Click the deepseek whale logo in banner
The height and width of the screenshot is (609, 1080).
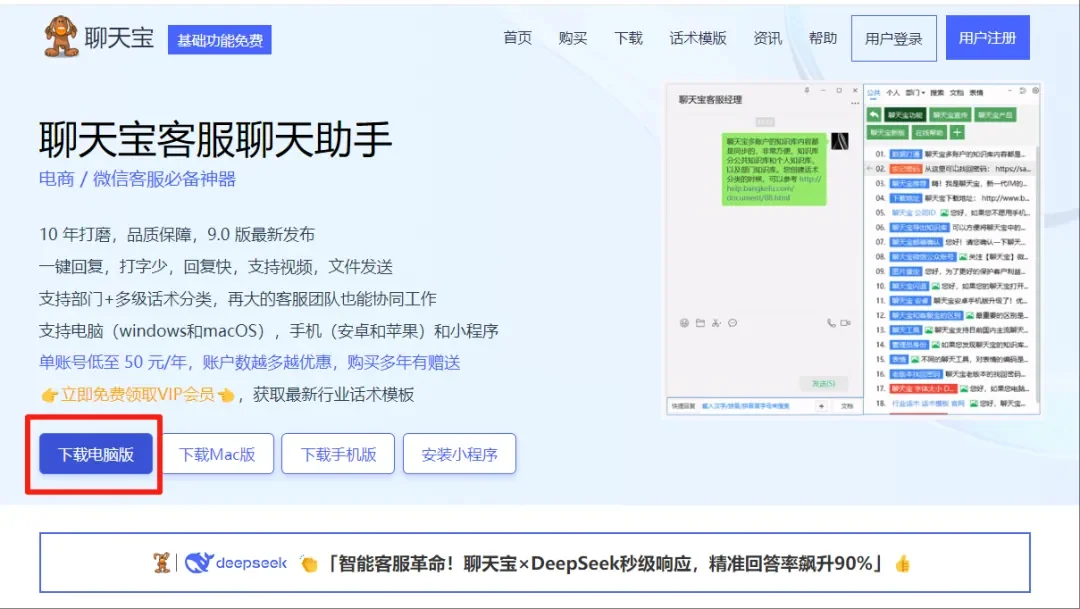[x=199, y=563]
